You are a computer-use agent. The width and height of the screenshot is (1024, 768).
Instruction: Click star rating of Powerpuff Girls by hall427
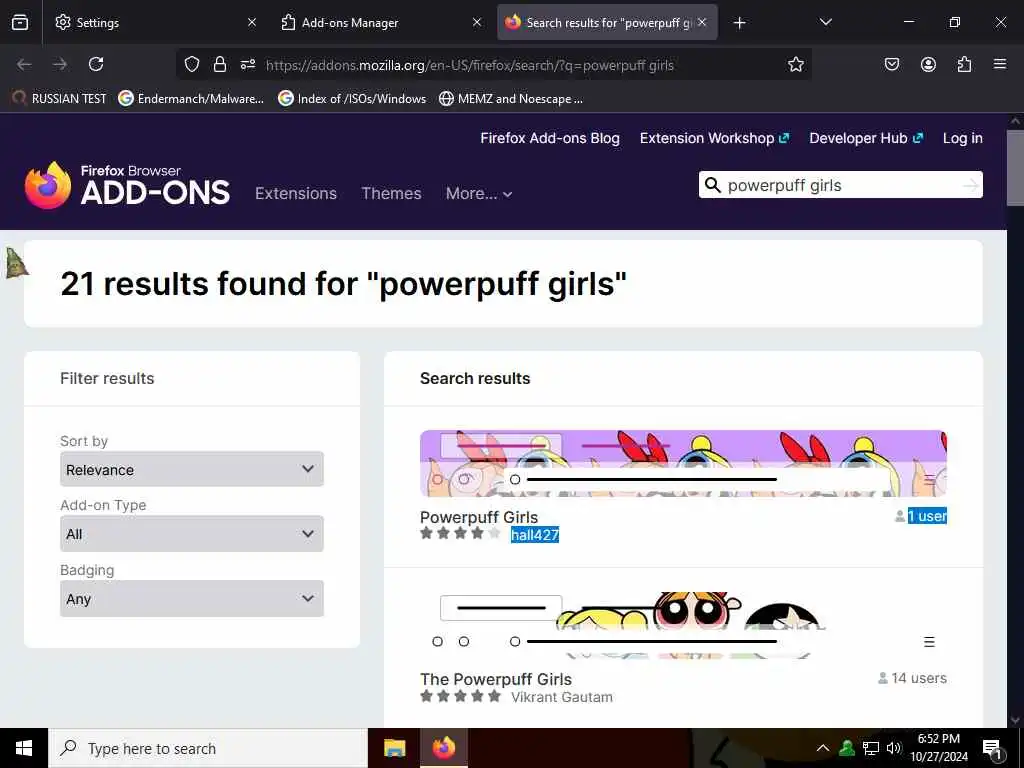pyautogui.click(x=460, y=534)
